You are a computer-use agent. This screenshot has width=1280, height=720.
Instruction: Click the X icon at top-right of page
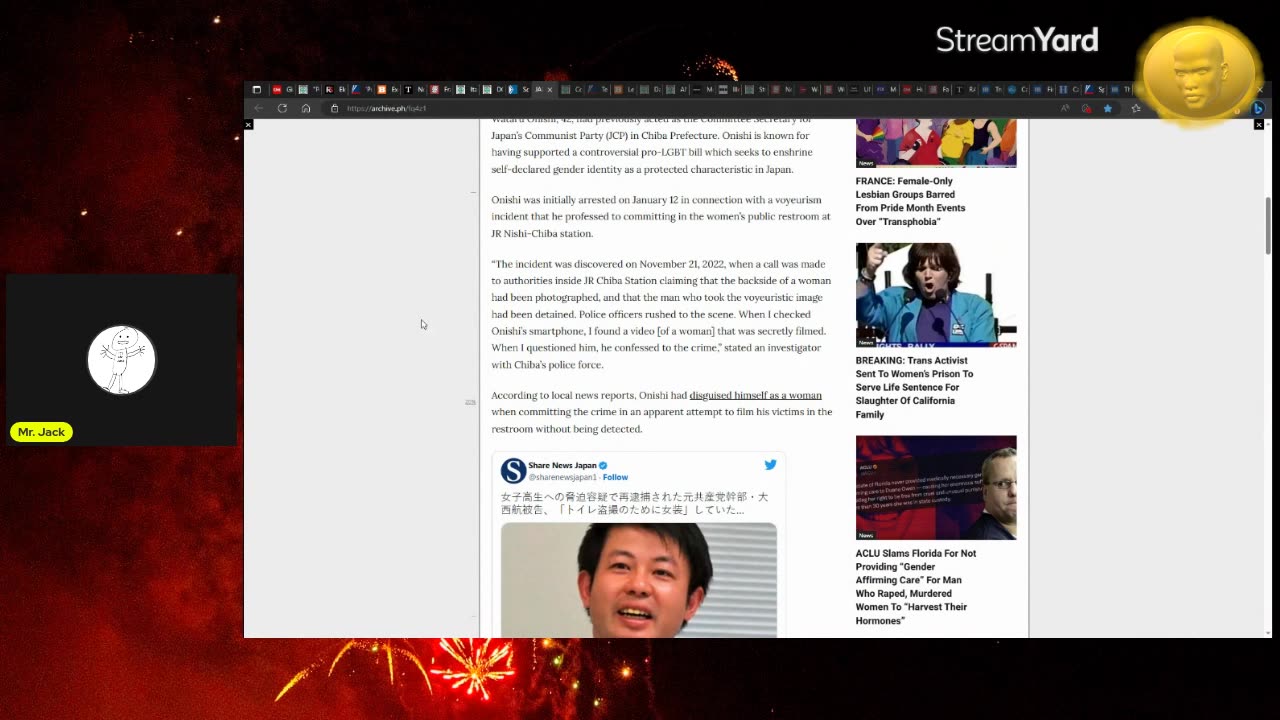pos(1259,125)
